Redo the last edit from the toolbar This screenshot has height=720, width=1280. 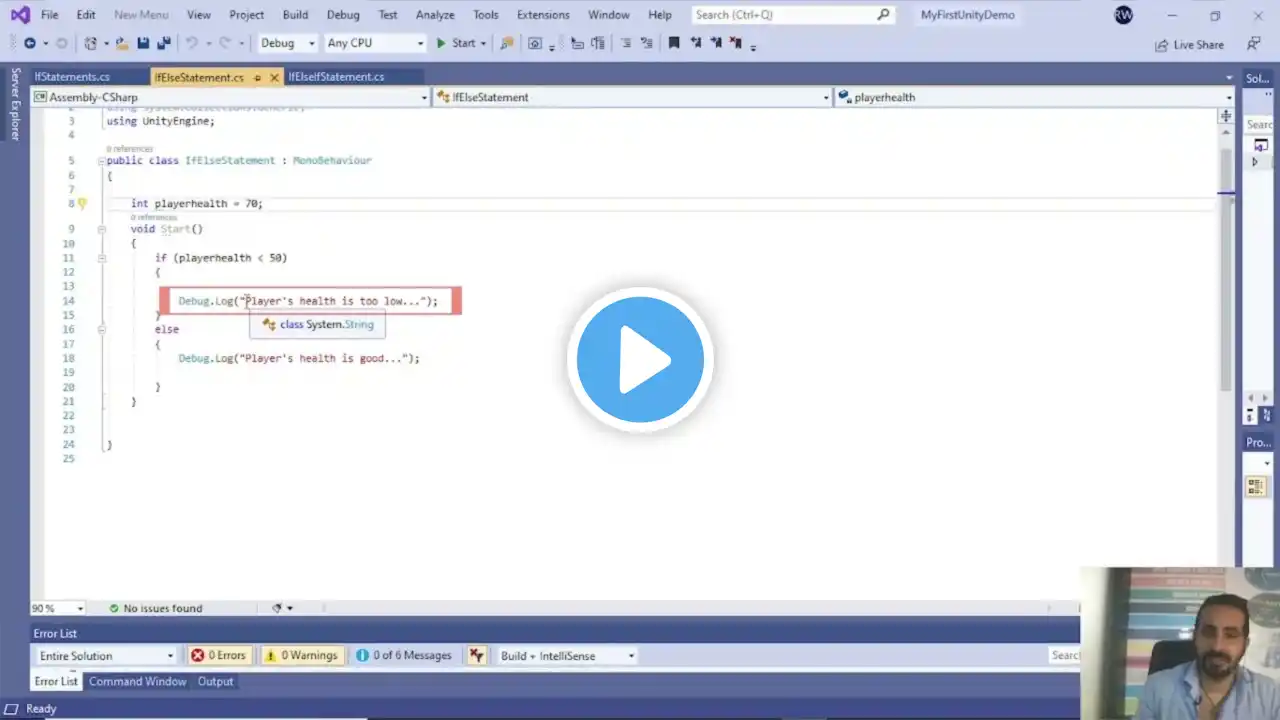tap(225, 43)
